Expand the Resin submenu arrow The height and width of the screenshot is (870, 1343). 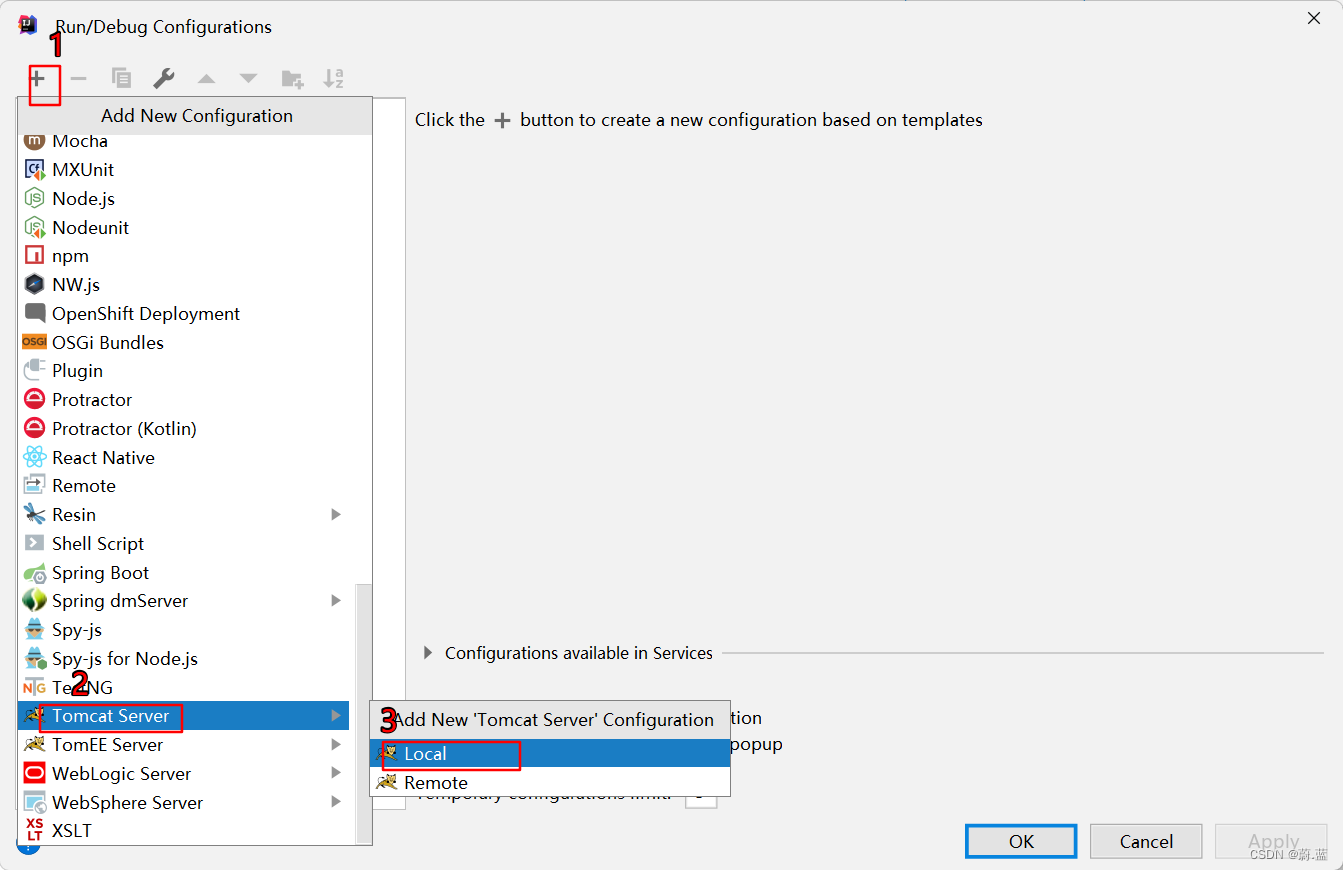coord(336,515)
